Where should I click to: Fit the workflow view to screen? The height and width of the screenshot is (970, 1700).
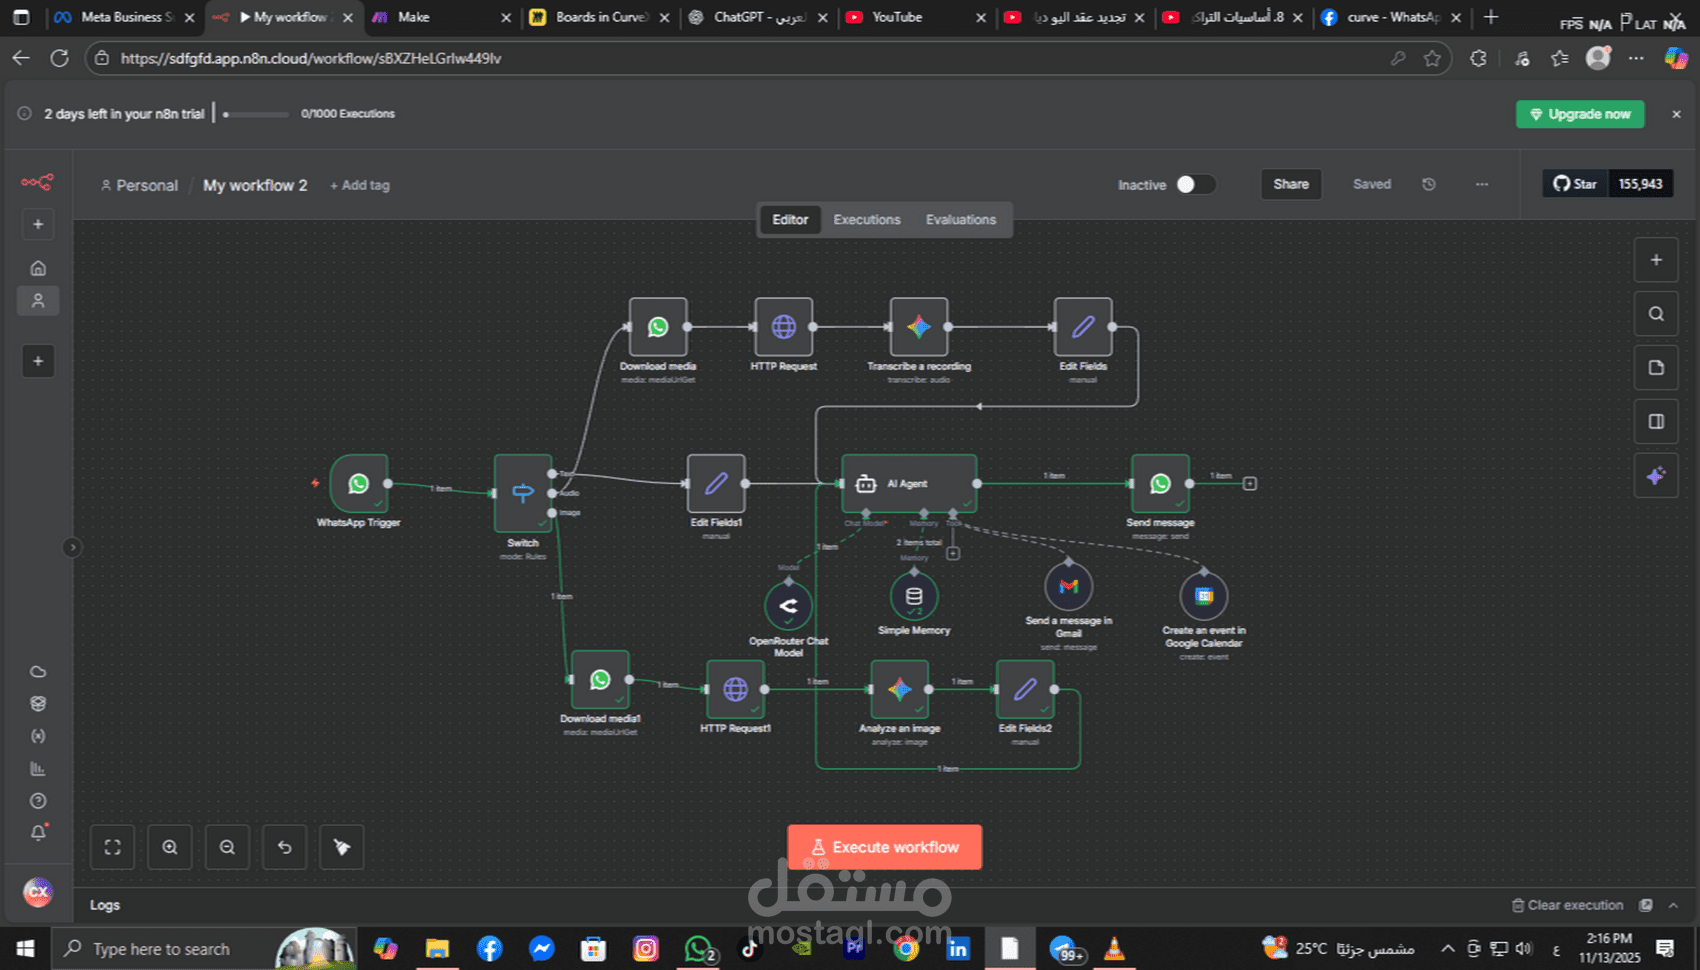[113, 847]
